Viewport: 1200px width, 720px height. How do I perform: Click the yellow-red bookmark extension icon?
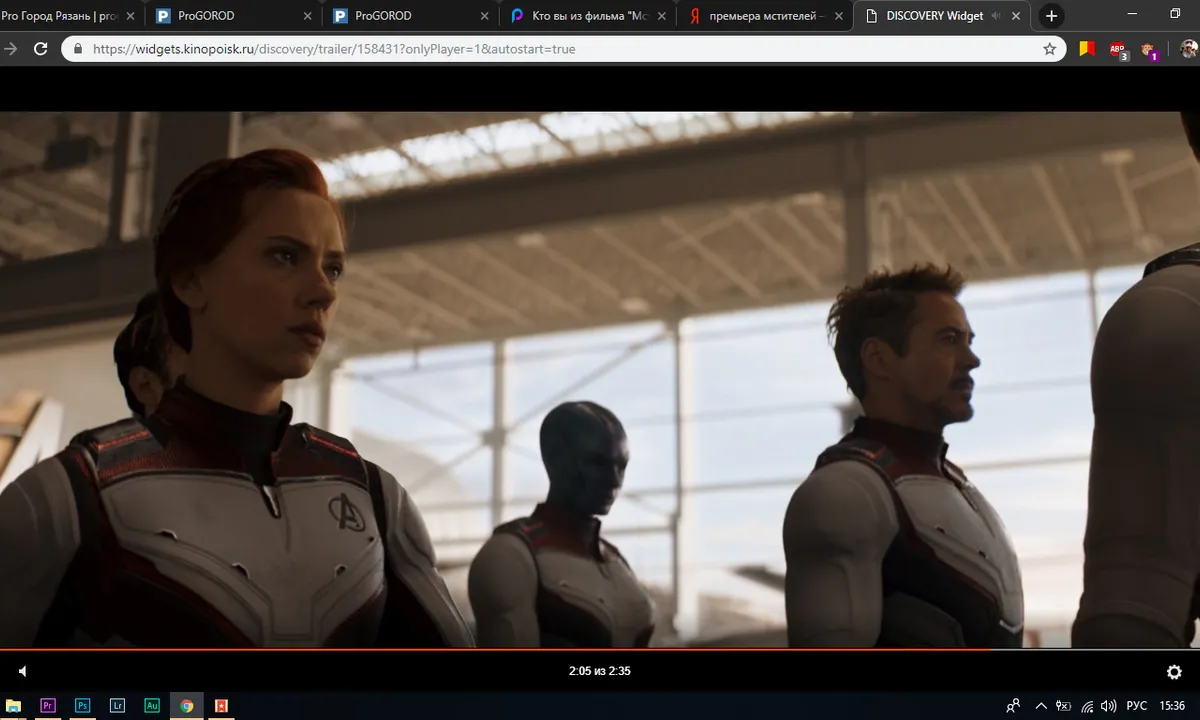pos(1087,49)
